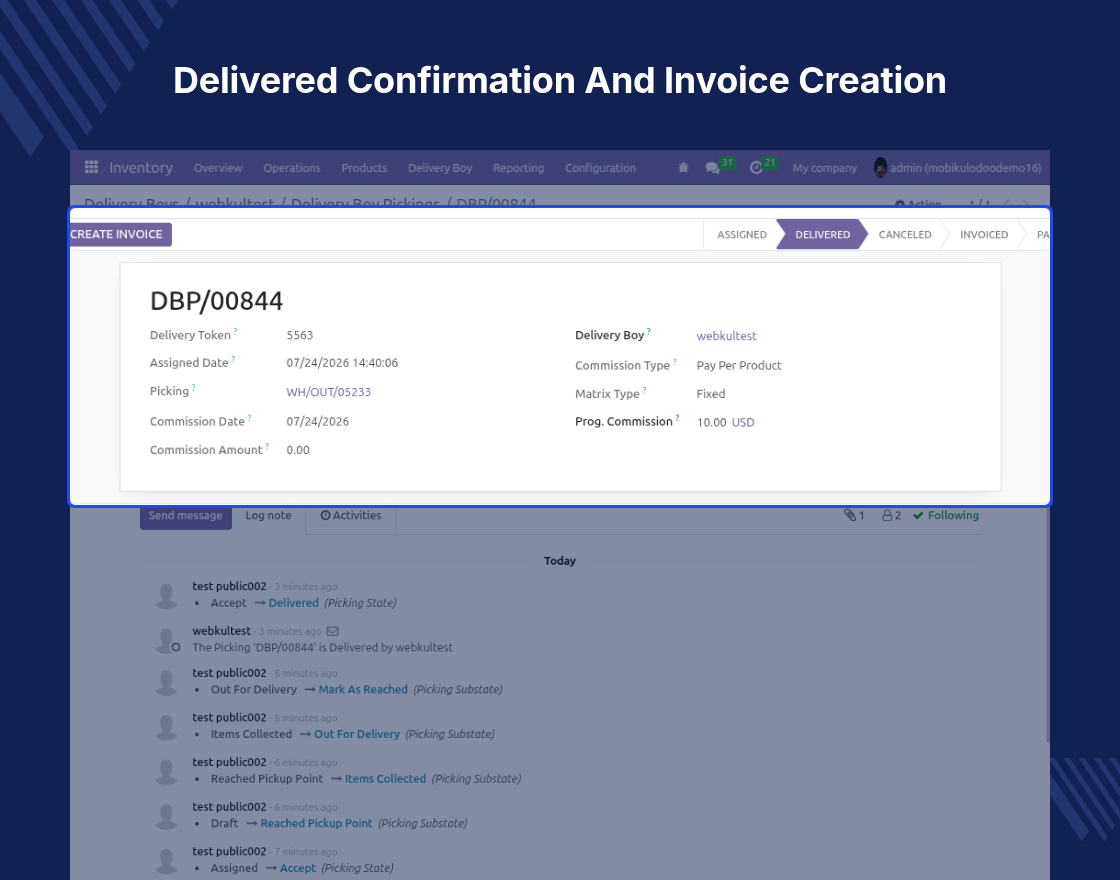Click the commission amount 0.00
This screenshot has width=1120, height=880.
[298, 450]
